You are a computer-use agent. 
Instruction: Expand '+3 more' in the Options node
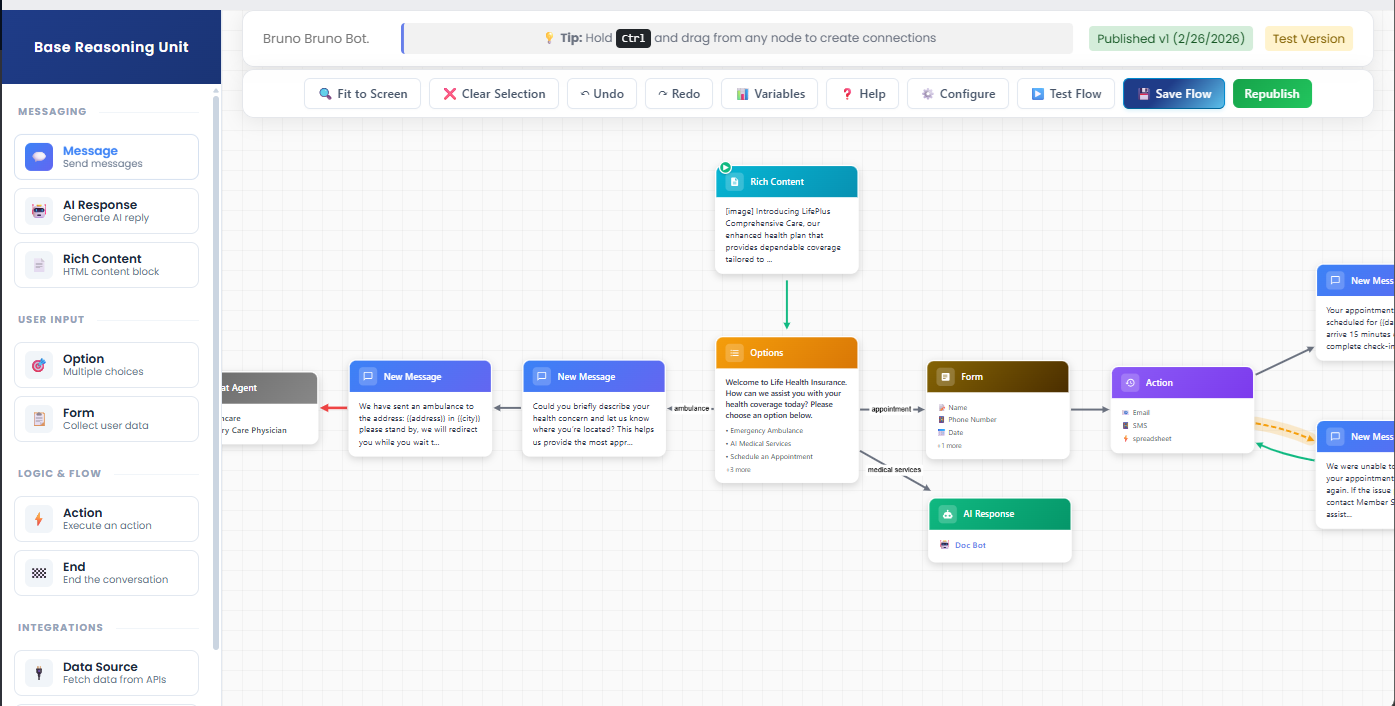737,470
